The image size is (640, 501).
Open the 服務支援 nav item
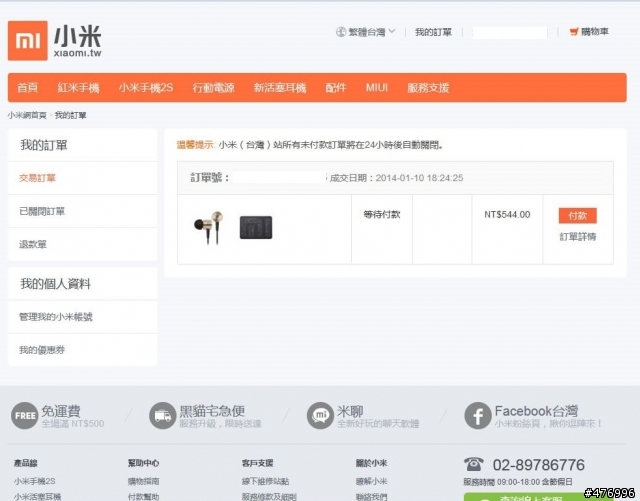[428, 88]
